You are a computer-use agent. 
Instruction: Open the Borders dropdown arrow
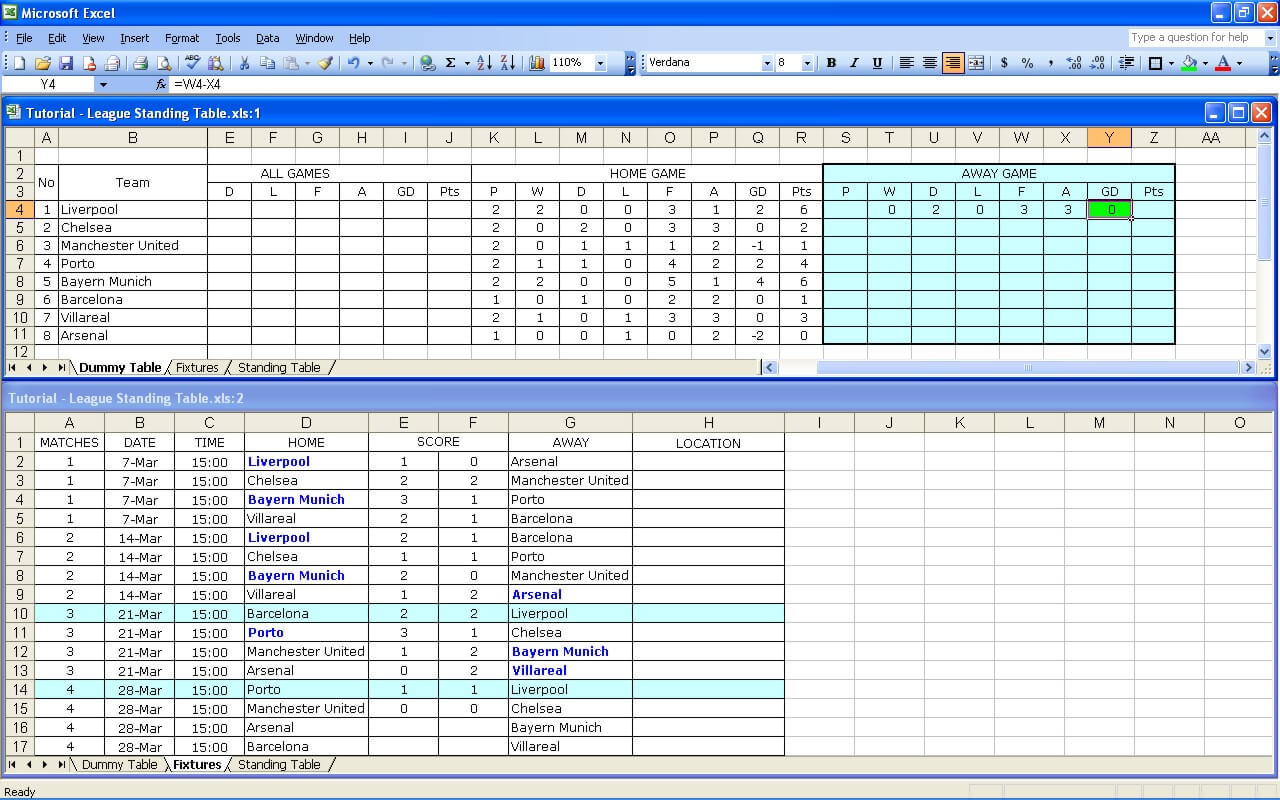pos(1170,63)
